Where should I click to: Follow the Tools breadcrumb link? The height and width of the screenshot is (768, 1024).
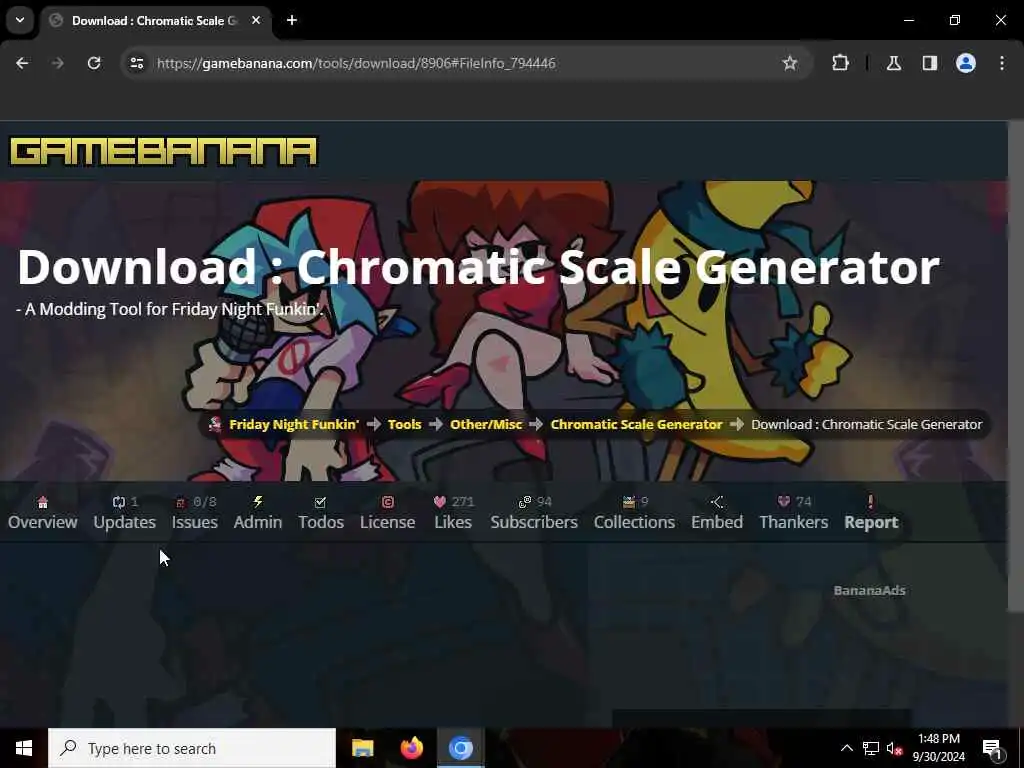404,424
